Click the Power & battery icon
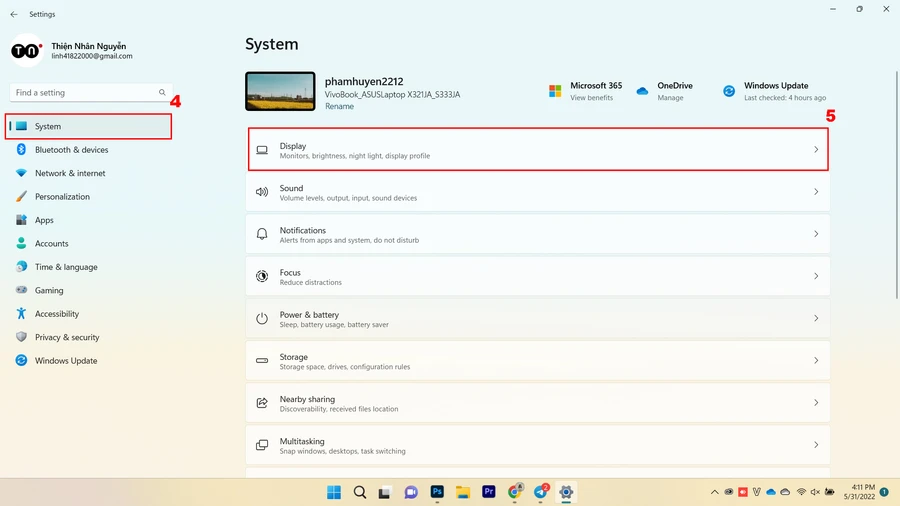 point(262,318)
